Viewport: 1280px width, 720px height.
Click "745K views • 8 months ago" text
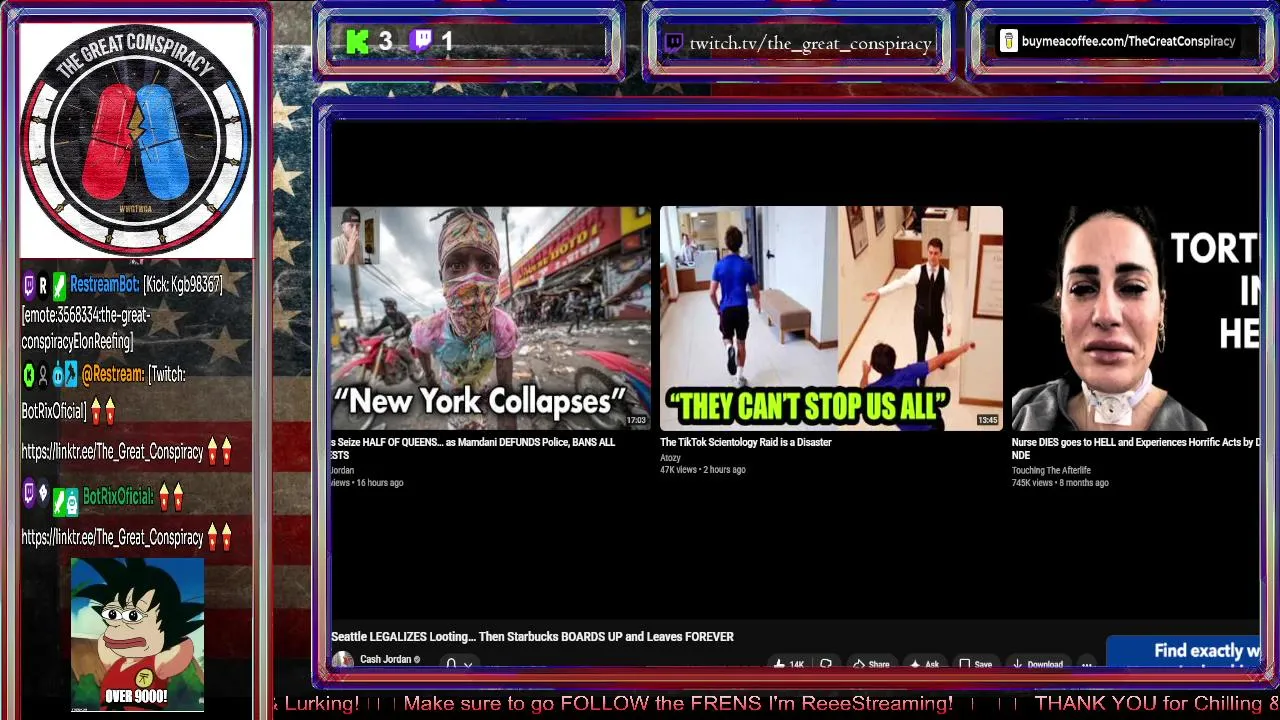click(1060, 483)
